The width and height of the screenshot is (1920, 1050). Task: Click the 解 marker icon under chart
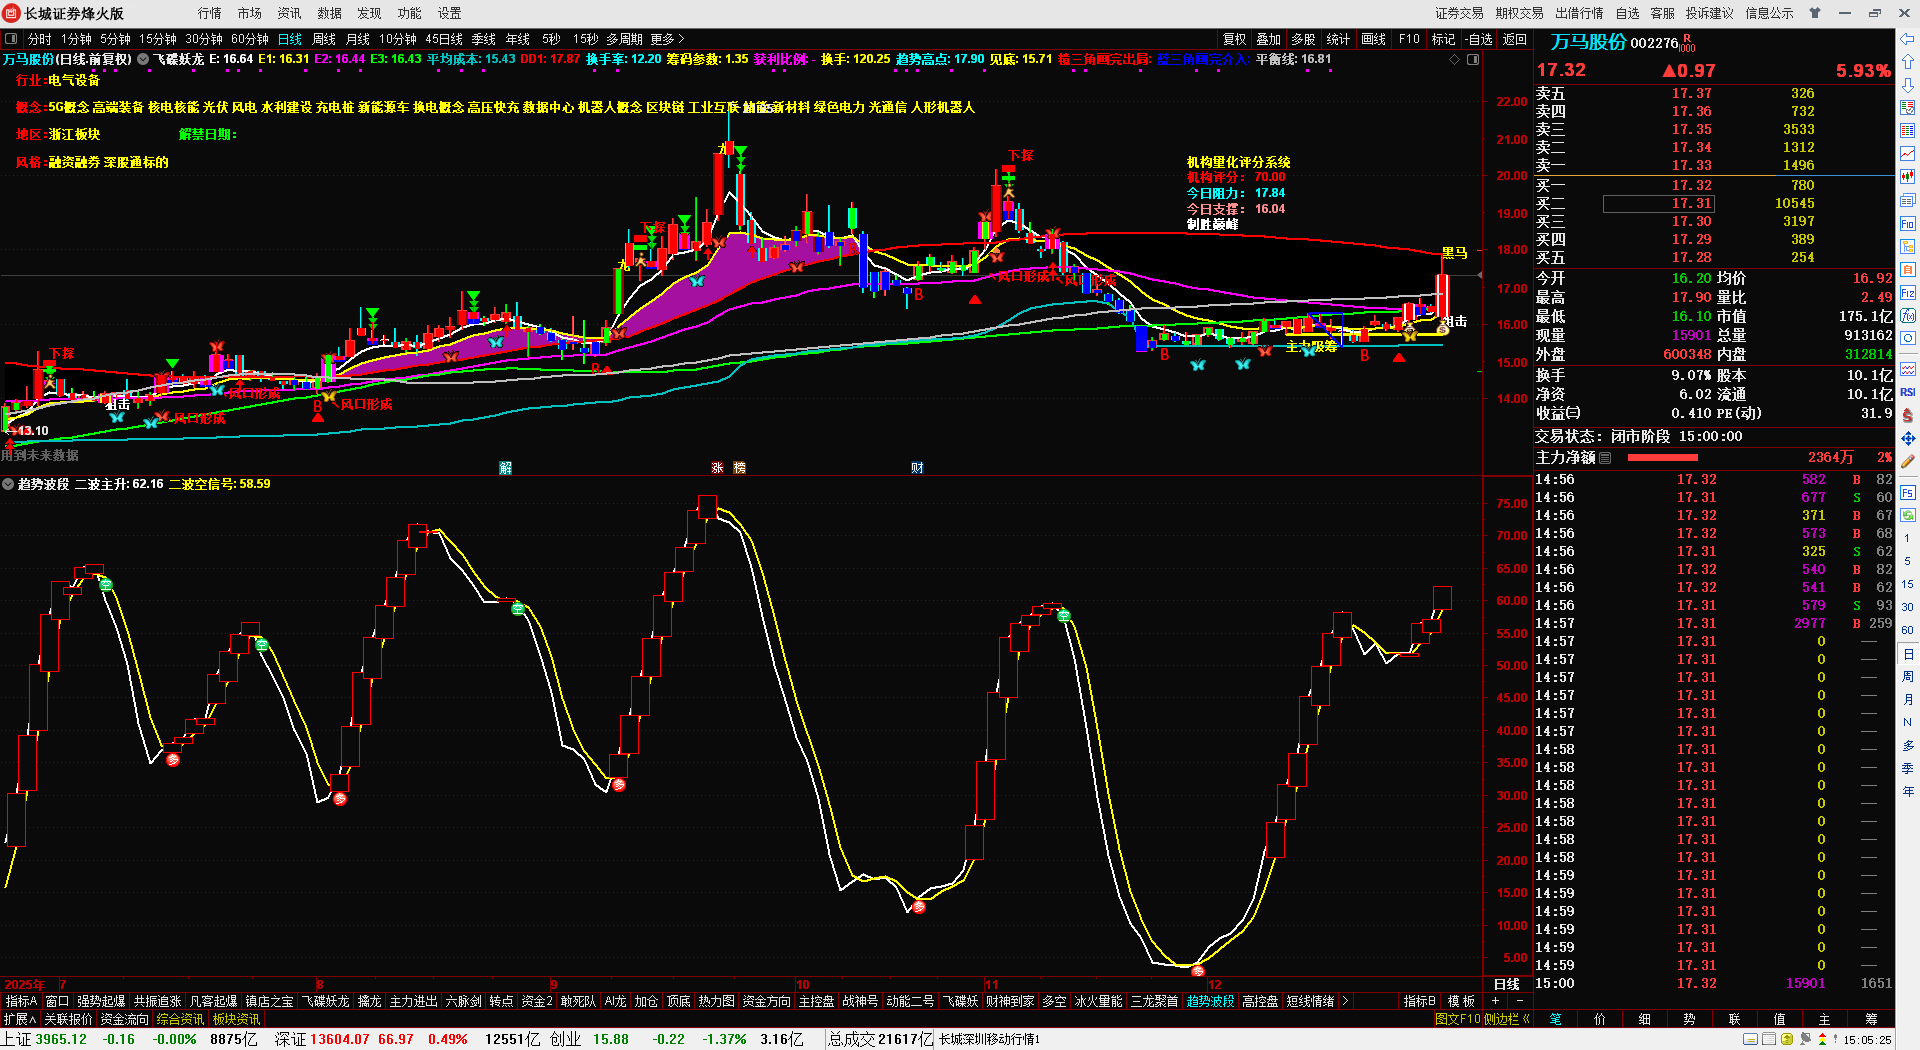[x=506, y=468]
